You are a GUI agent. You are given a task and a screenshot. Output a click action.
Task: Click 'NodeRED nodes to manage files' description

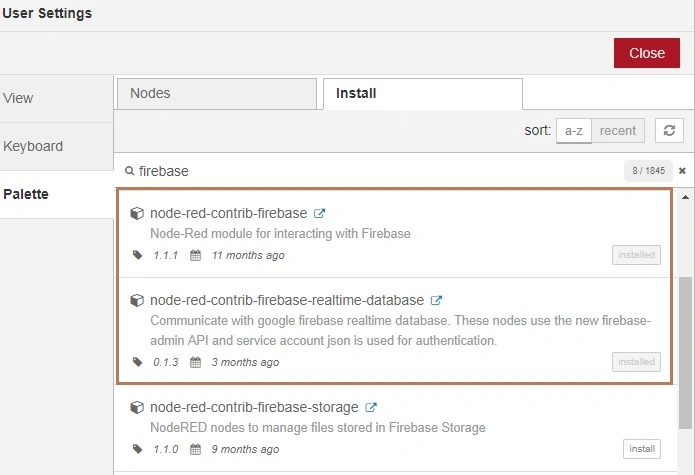[317, 428]
